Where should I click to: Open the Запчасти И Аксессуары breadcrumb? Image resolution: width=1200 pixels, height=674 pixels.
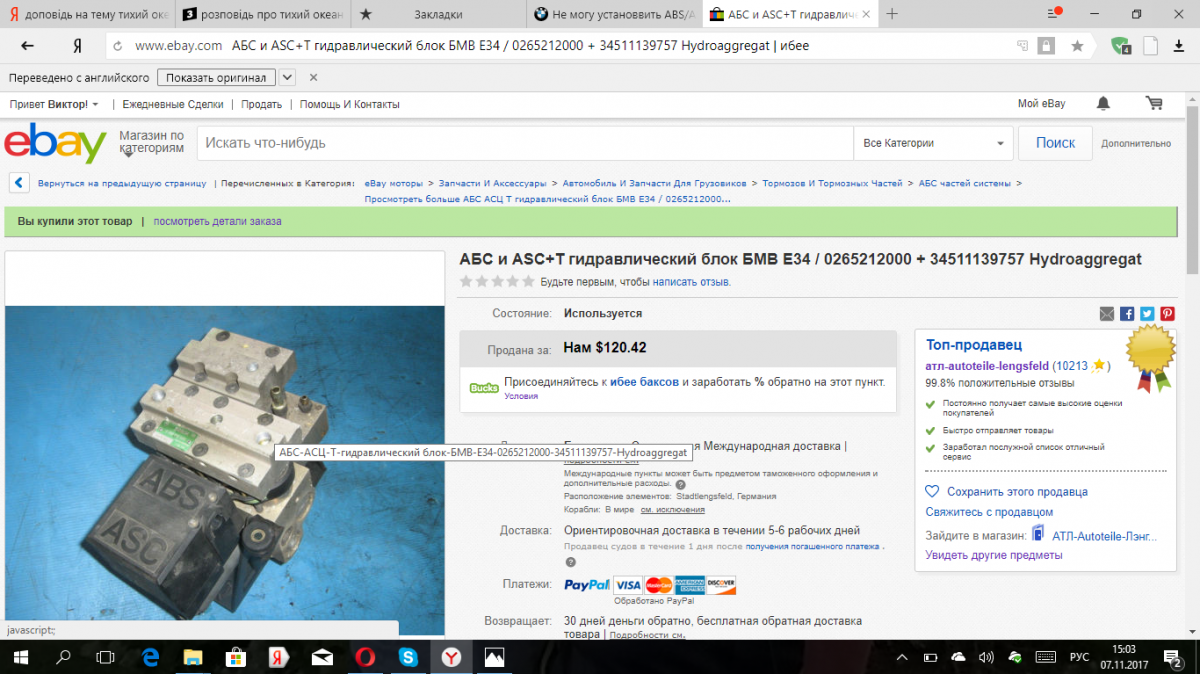pos(492,183)
